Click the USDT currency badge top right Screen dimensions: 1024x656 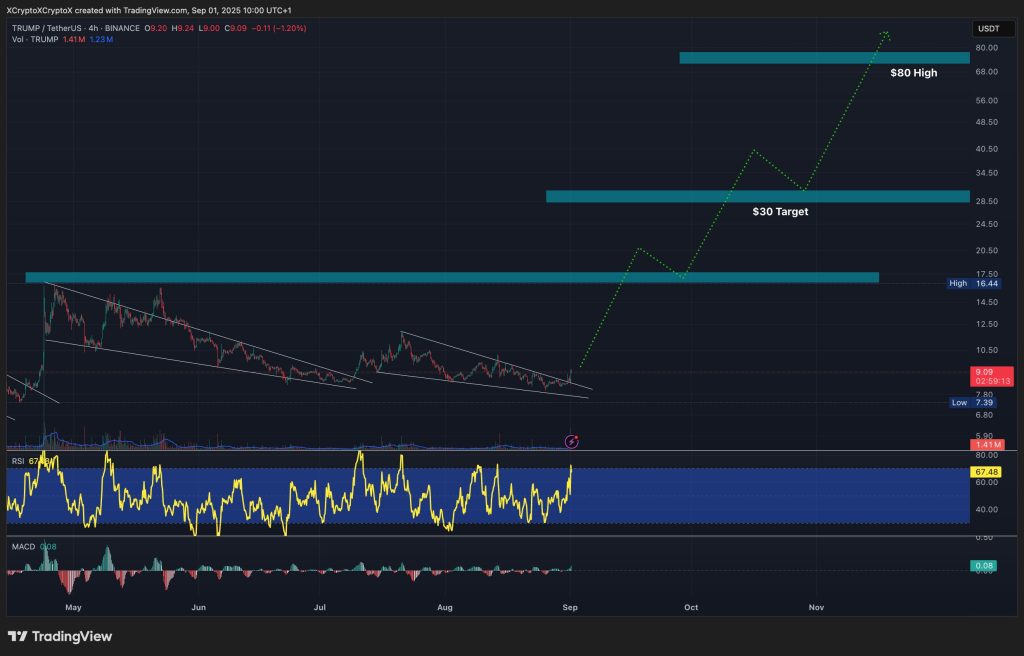[x=993, y=29]
